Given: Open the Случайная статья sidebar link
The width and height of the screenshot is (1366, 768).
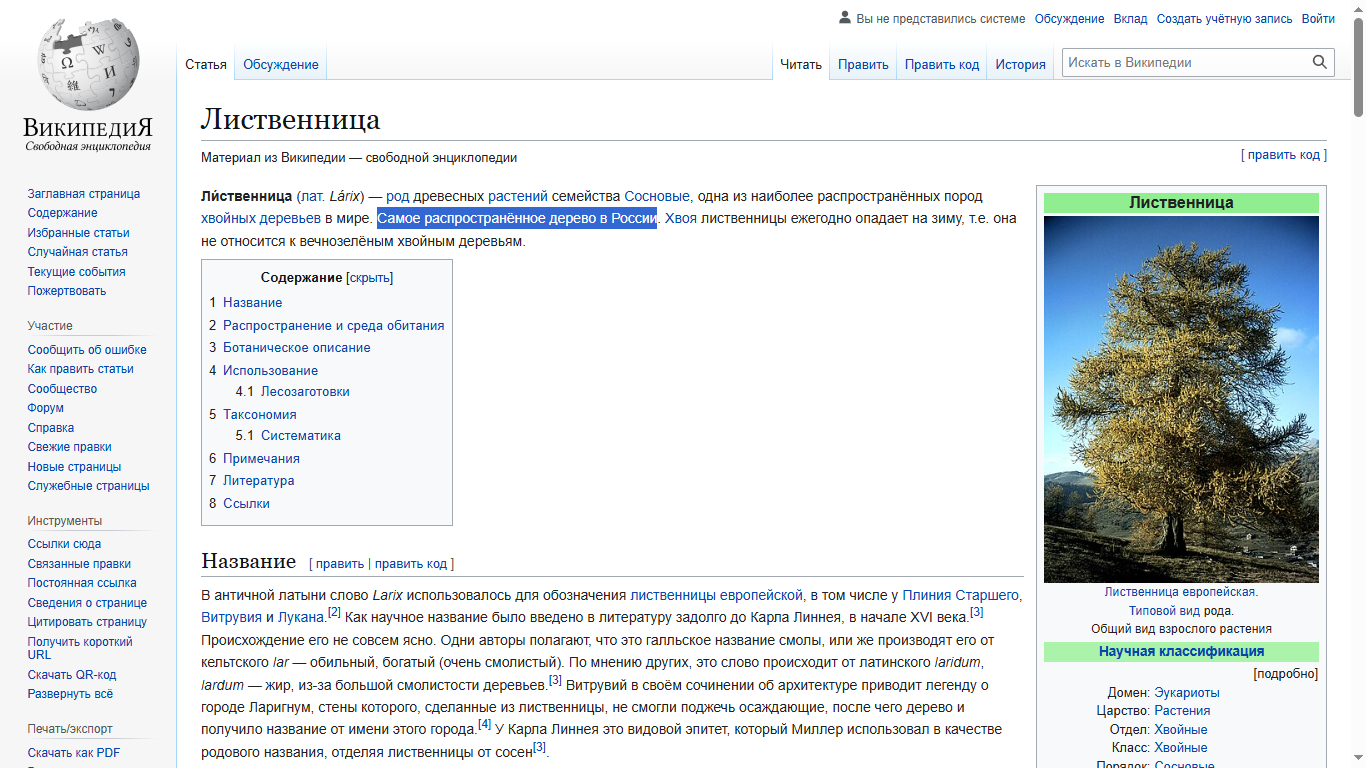Looking at the screenshot, I should click(77, 252).
